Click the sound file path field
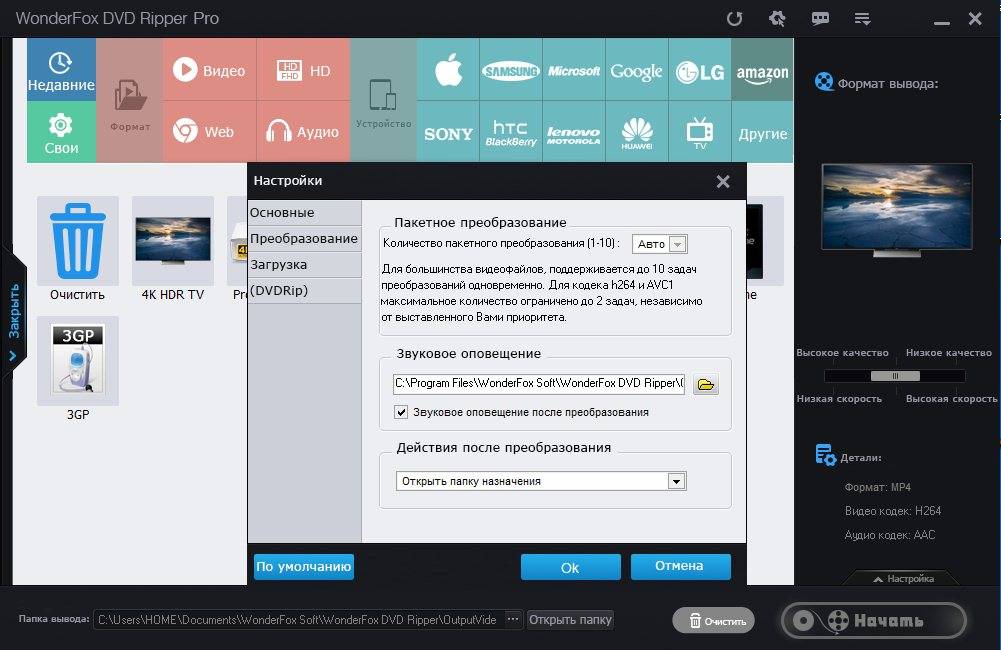 pyautogui.click(x=539, y=383)
